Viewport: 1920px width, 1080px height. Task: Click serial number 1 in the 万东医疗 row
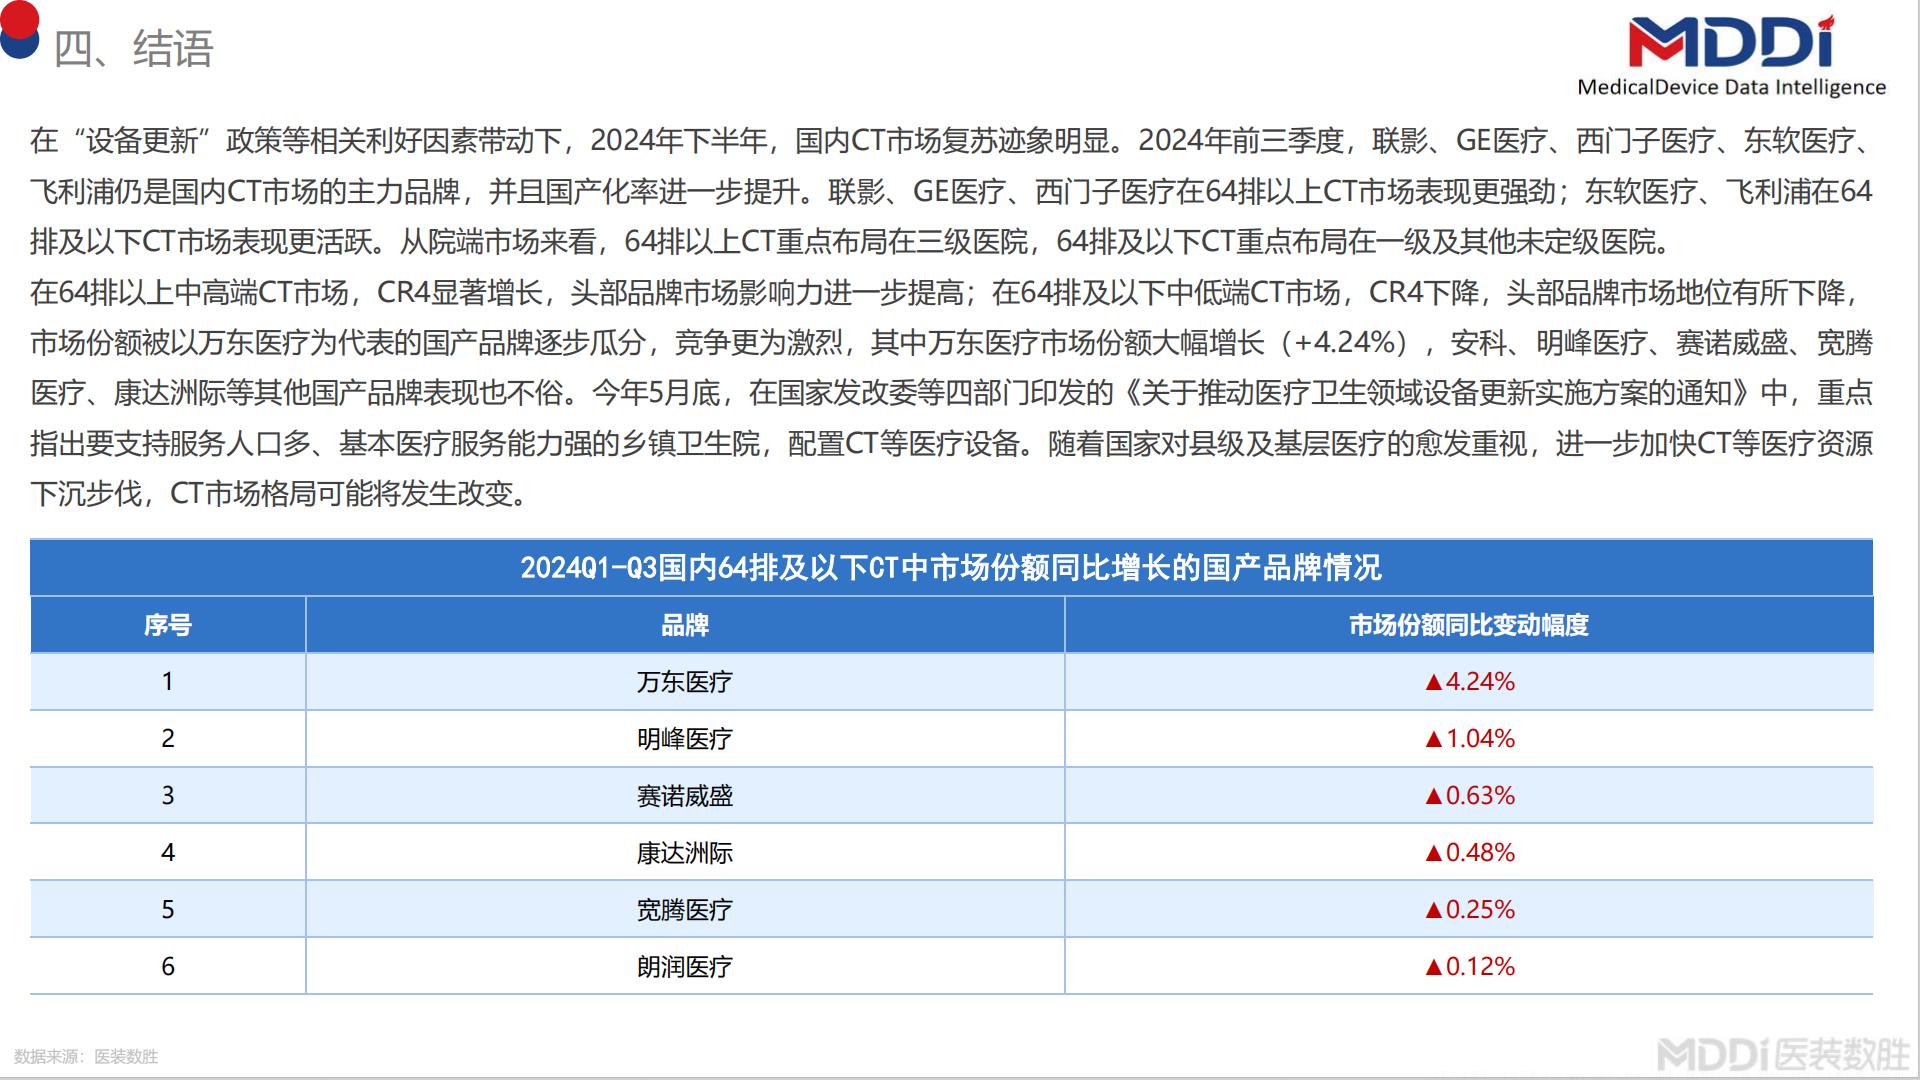[168, 682]
